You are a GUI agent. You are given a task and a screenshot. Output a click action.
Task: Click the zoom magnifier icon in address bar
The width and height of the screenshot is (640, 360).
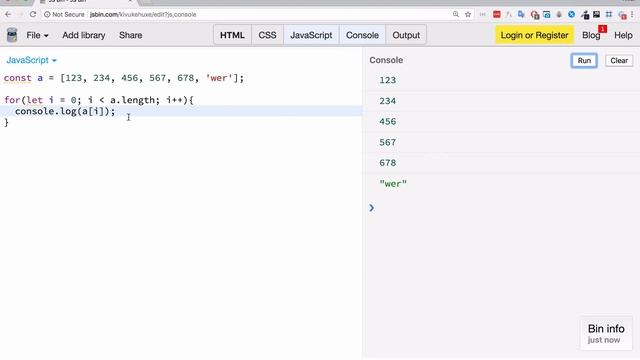[456, 14]
